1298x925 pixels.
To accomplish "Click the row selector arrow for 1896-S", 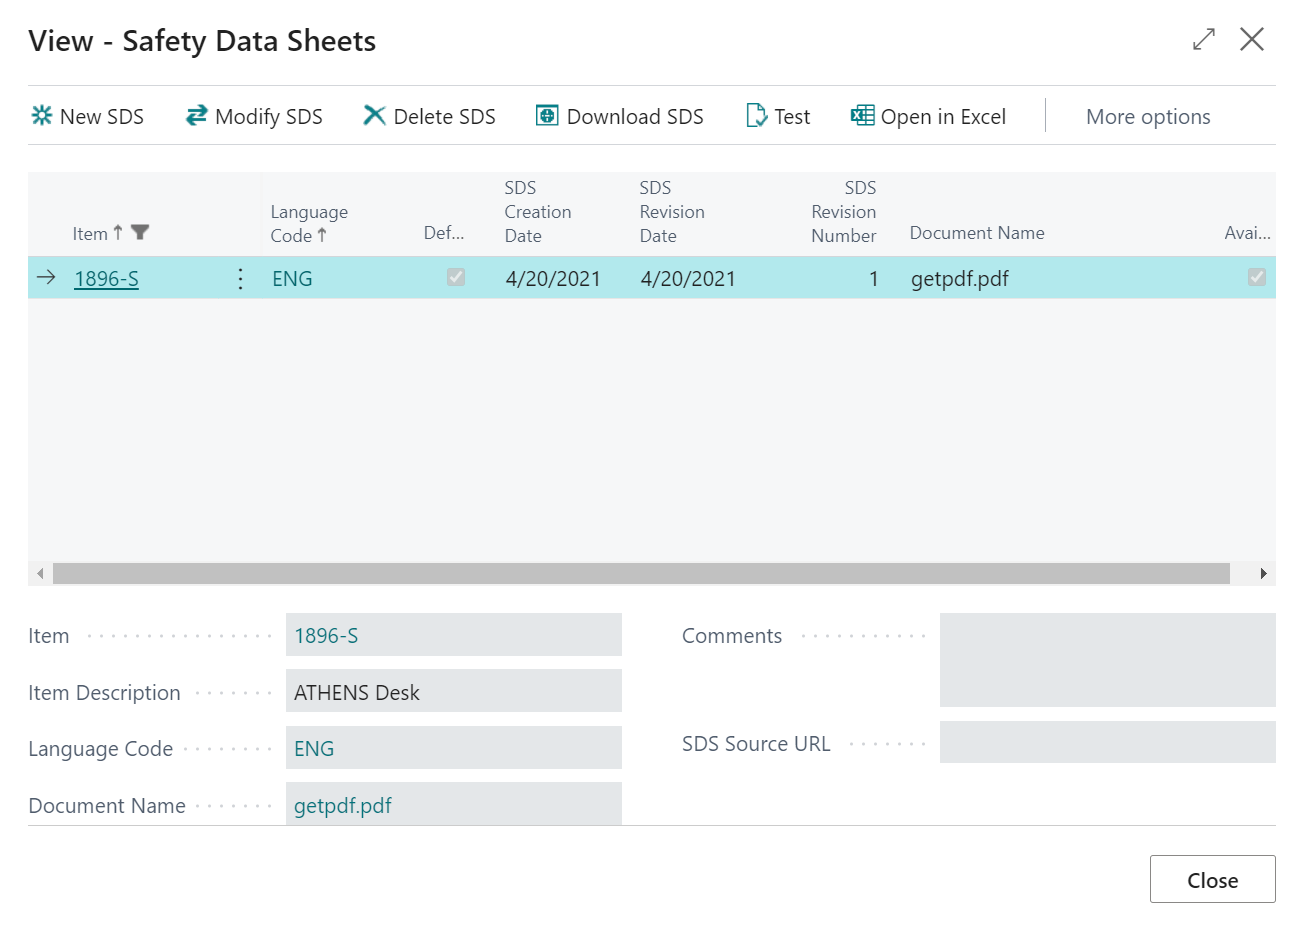I will [x=46, y=278].
